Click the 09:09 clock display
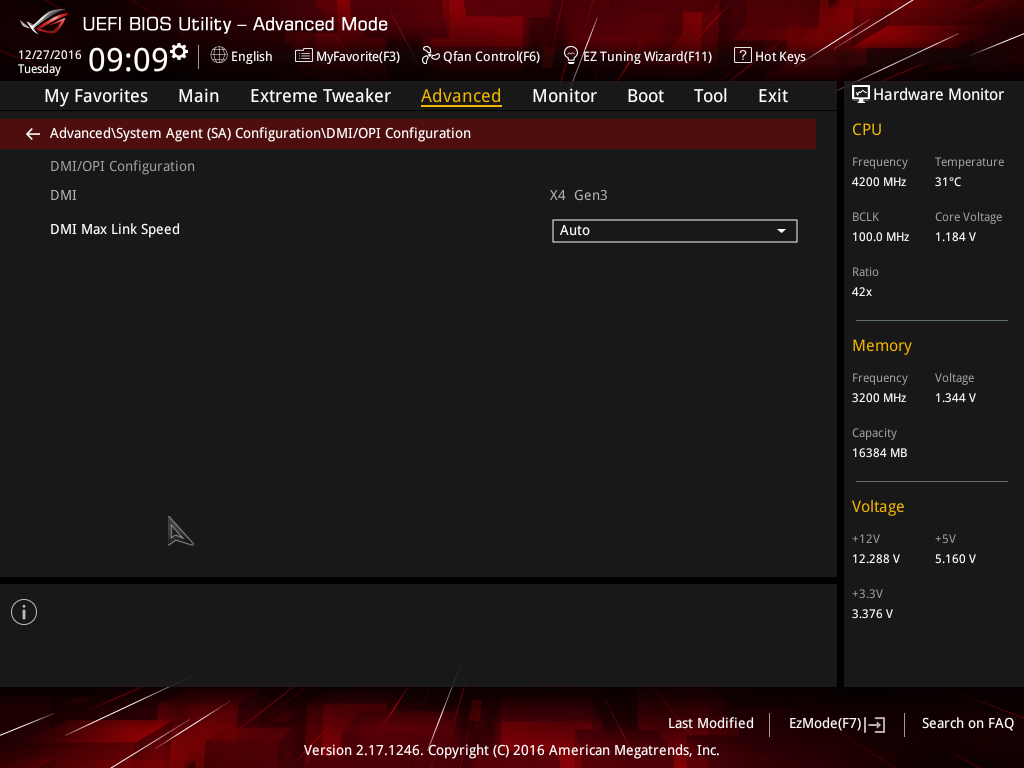This screenshot has width=1024, height=768. 128,59
